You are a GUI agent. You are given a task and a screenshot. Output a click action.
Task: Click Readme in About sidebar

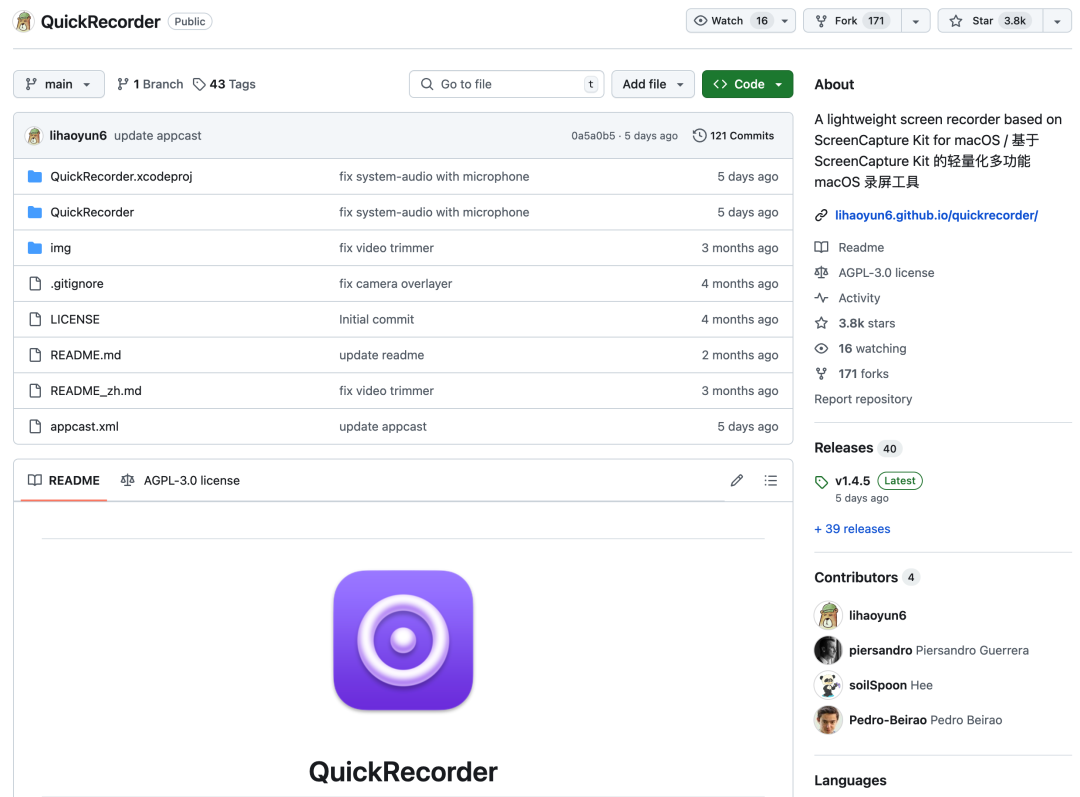click(861, 247)
